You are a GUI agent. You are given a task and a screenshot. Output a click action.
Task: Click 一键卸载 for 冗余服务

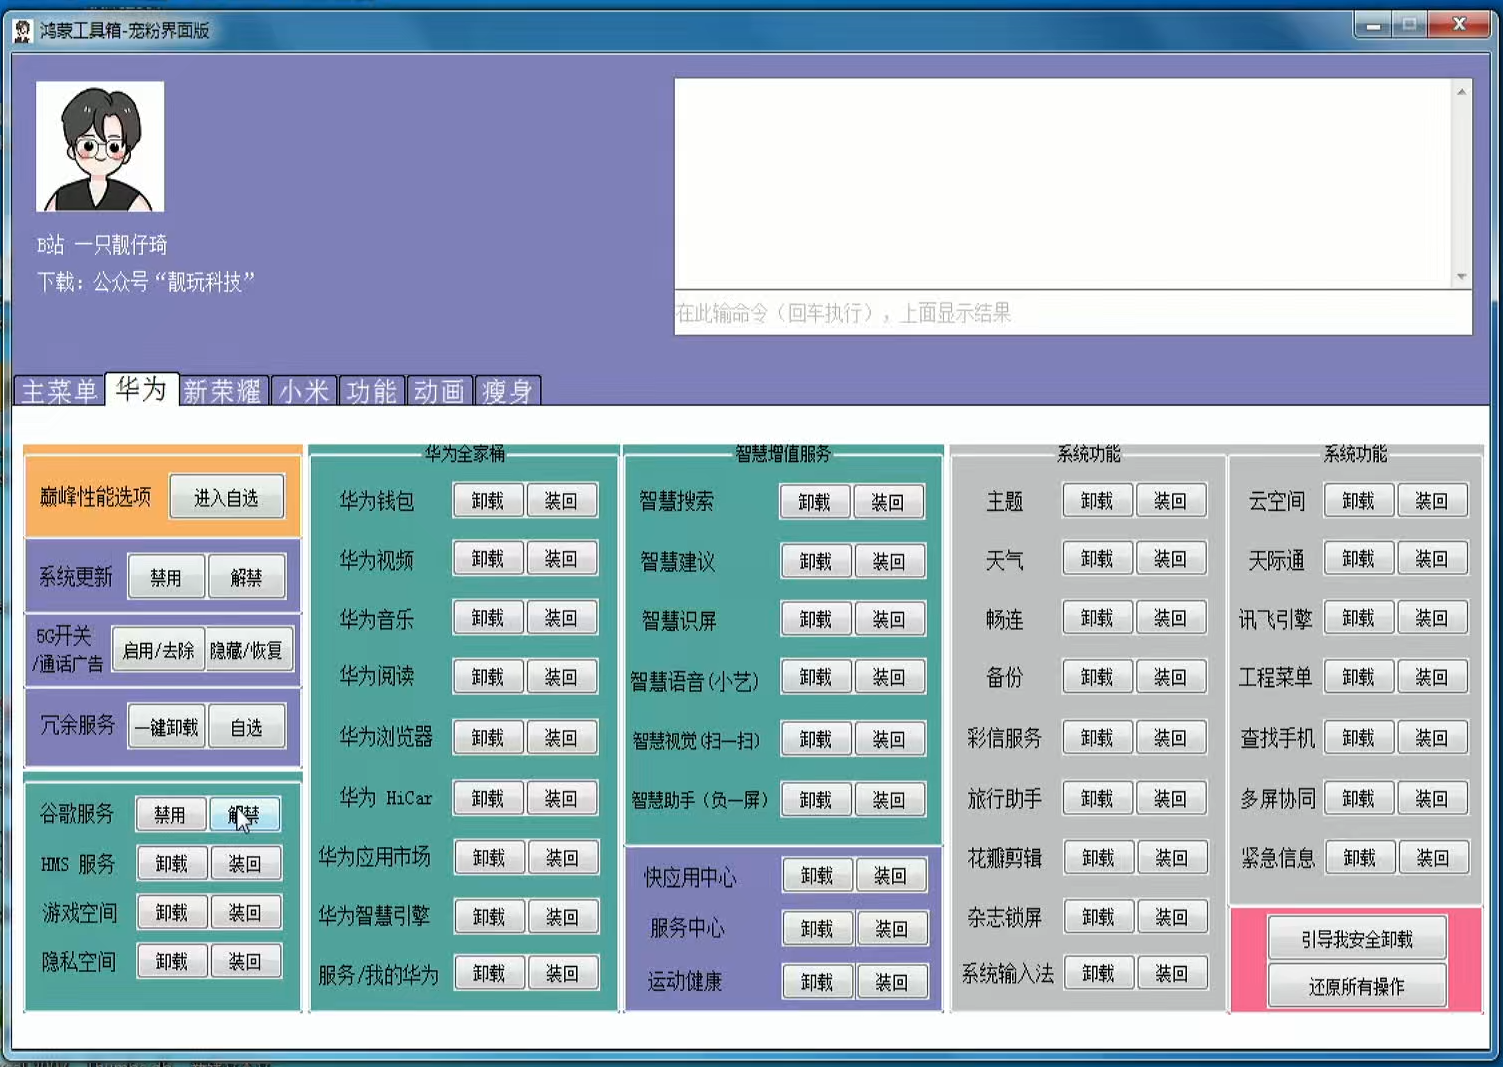(167, 727)
